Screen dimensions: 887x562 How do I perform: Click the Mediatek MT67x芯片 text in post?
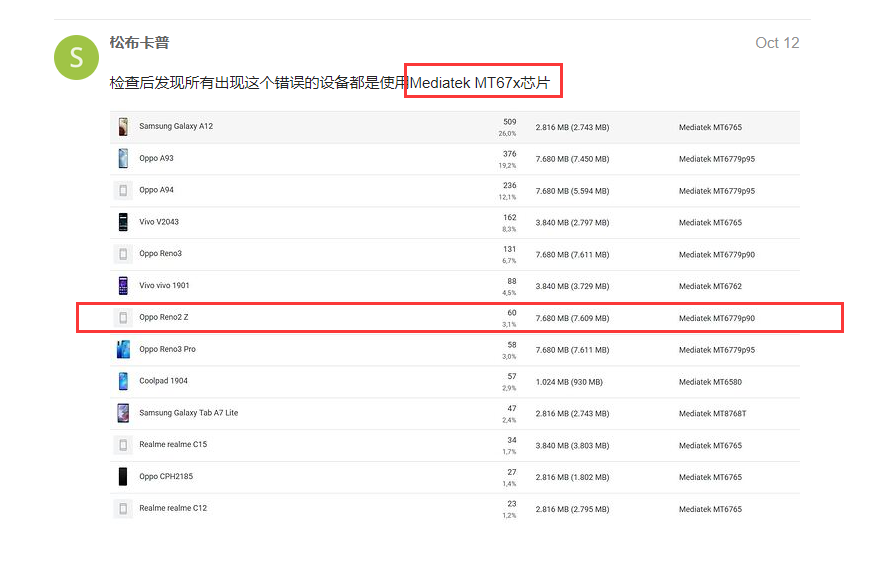(480, 83)
